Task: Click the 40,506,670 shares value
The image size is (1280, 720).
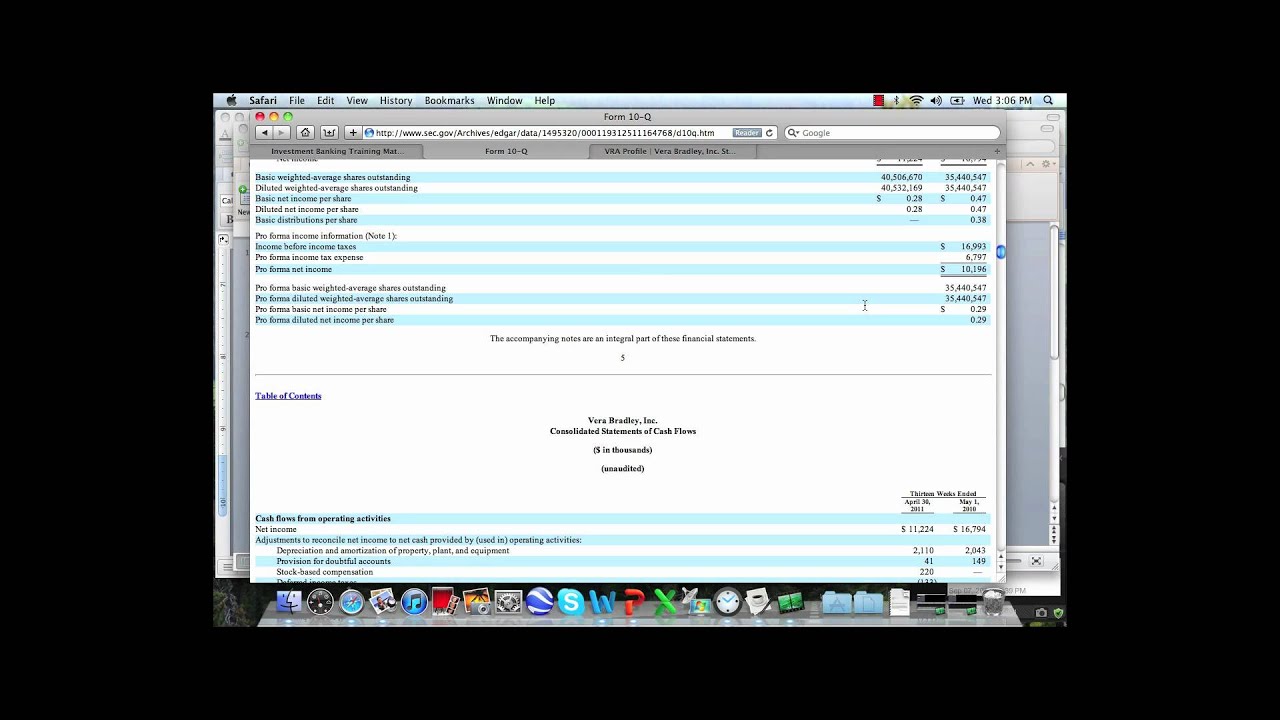Action: pos(901,177)
